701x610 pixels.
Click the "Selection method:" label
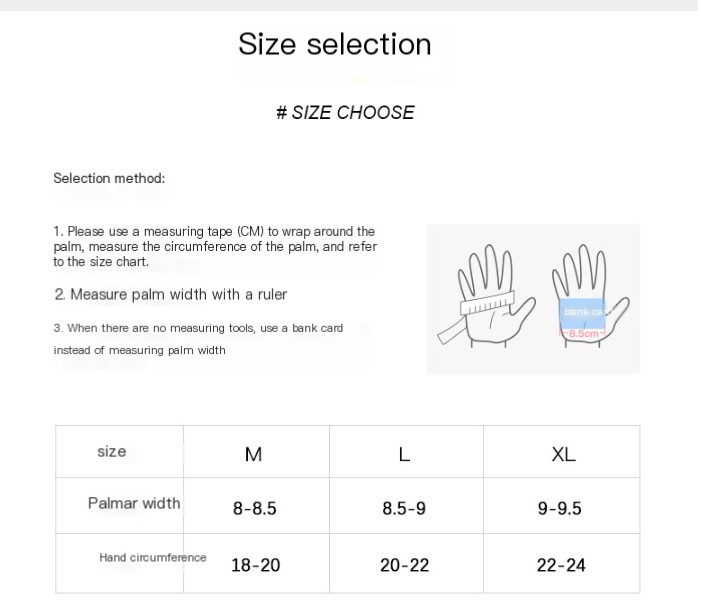coord(109,179)
